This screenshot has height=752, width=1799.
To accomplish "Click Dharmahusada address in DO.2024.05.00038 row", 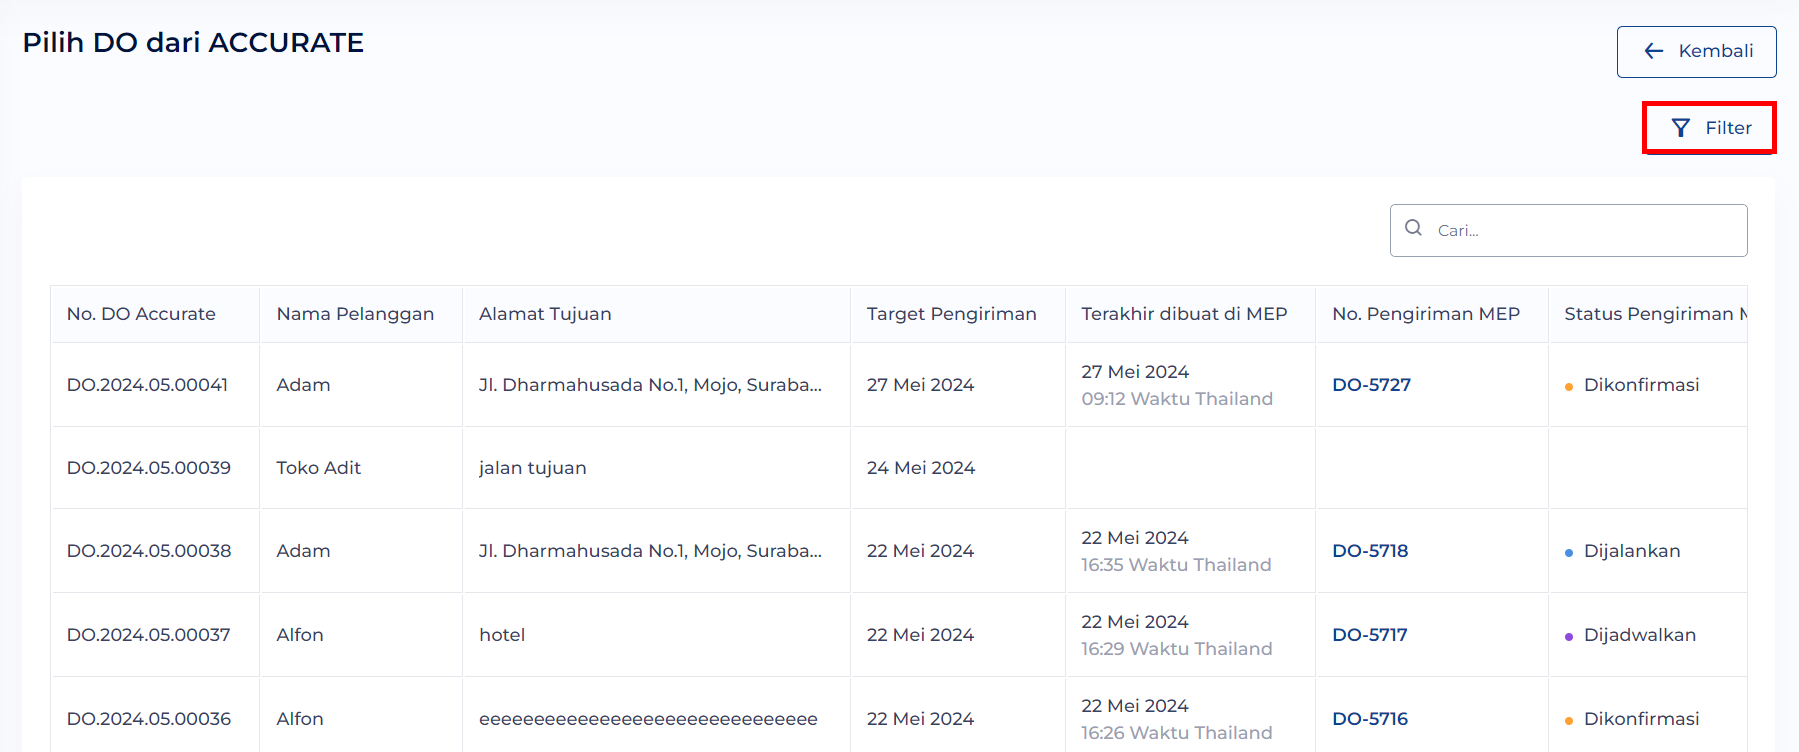I will pos(650,551).
